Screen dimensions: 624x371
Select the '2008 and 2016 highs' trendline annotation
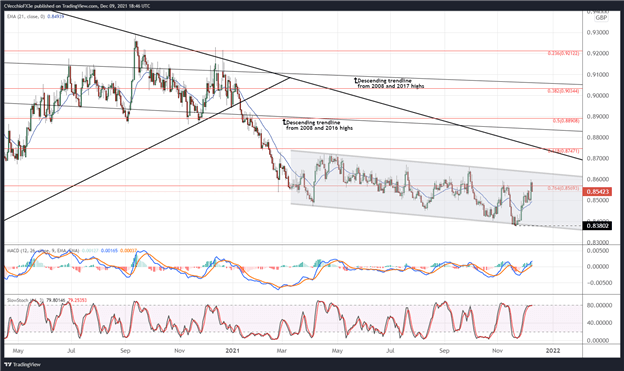click(318, 125)
